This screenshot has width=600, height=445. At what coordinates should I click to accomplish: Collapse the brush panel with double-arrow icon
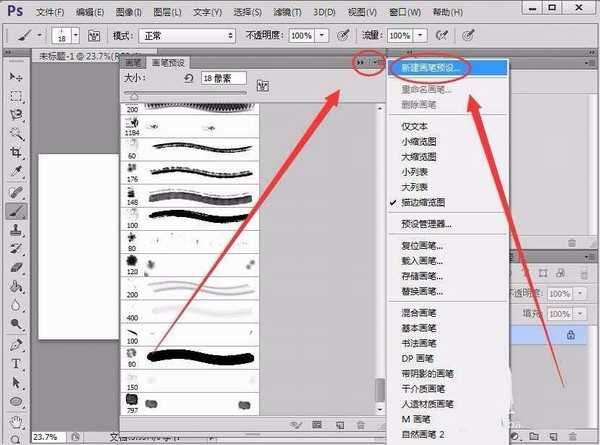point(359,63)
